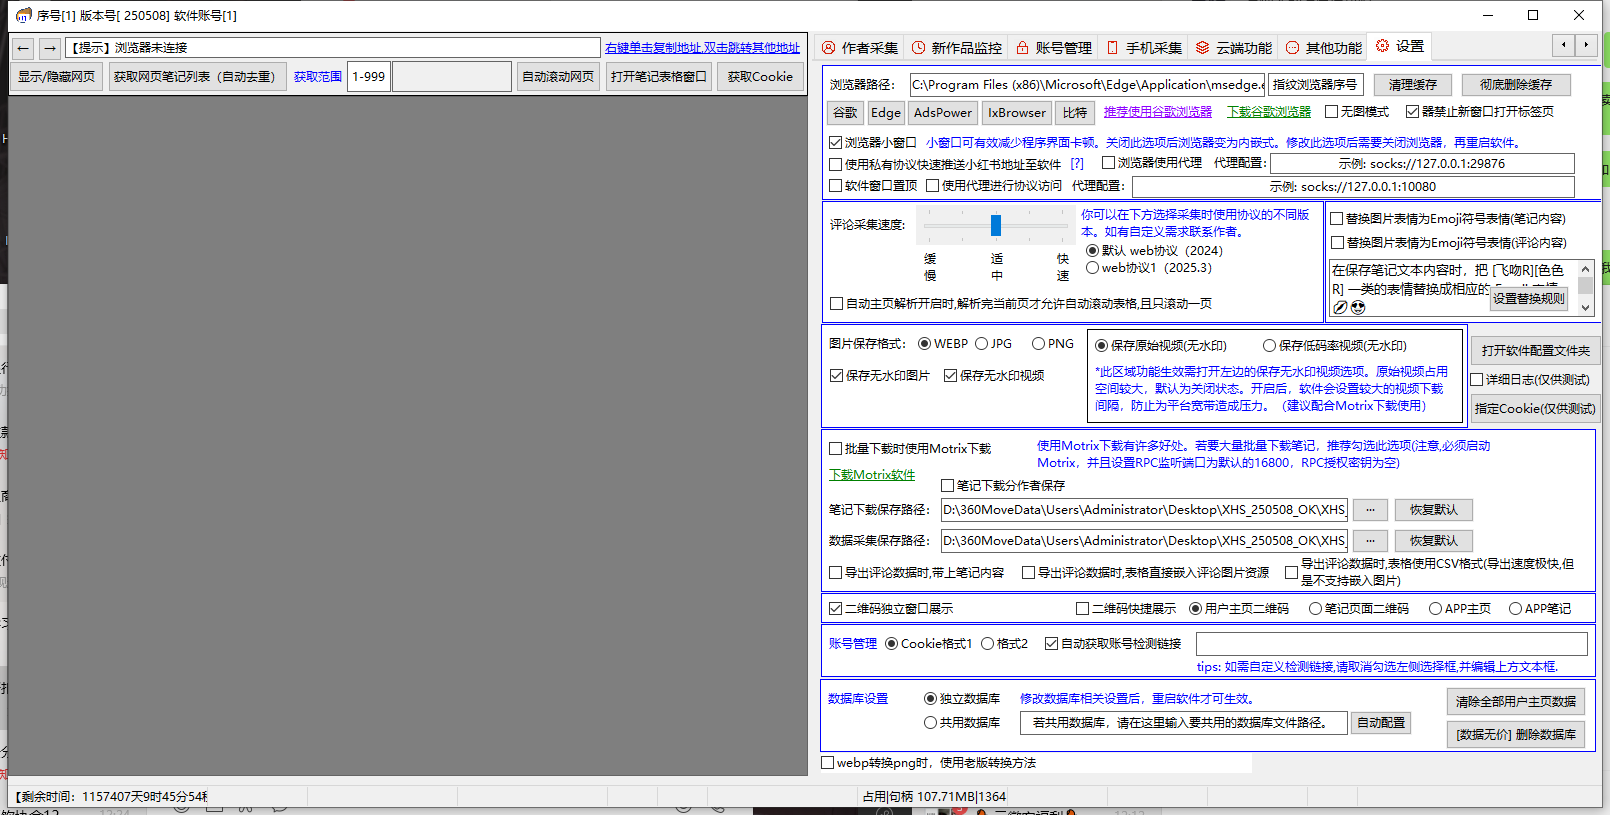
Task: Enable the 无图模式 checkbox
Action: coord(1332,112)
